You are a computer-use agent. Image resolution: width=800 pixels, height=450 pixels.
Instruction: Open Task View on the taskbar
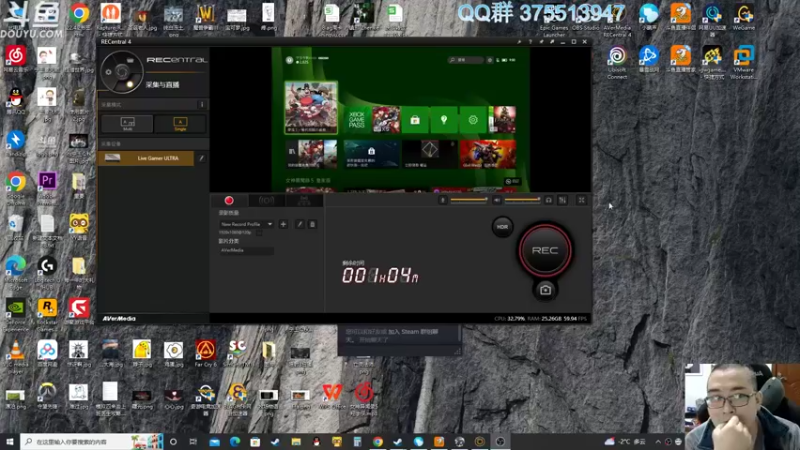coord(193,442)
